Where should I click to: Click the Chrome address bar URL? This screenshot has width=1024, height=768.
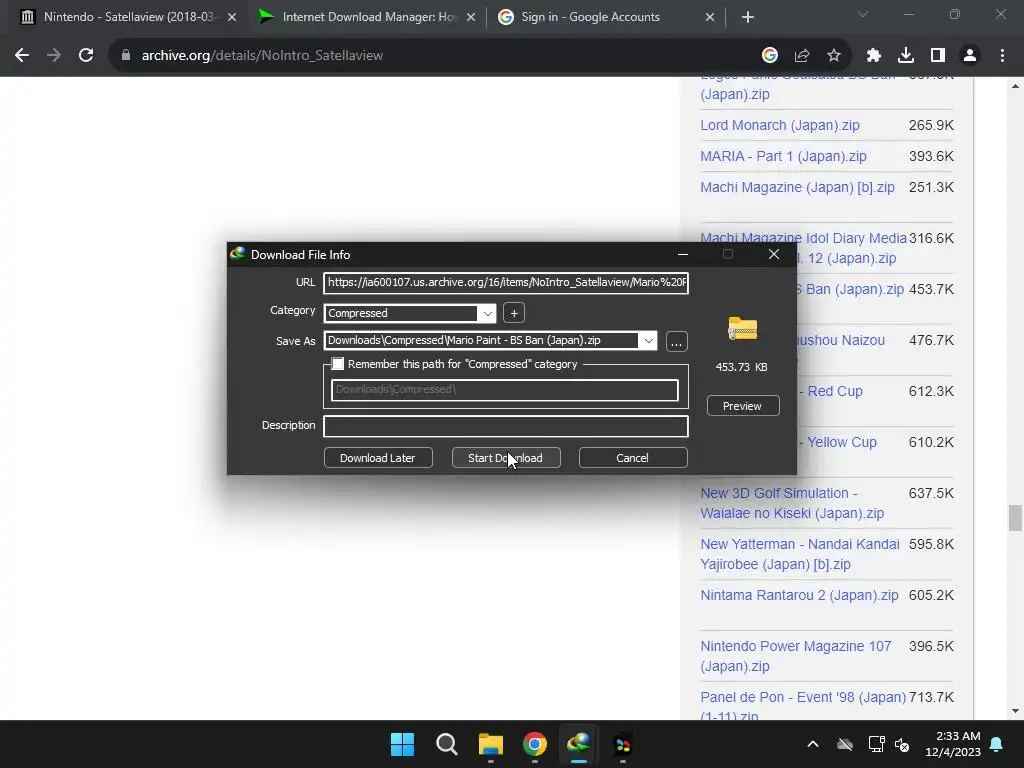pyautogui.click(x=262, y=56)
